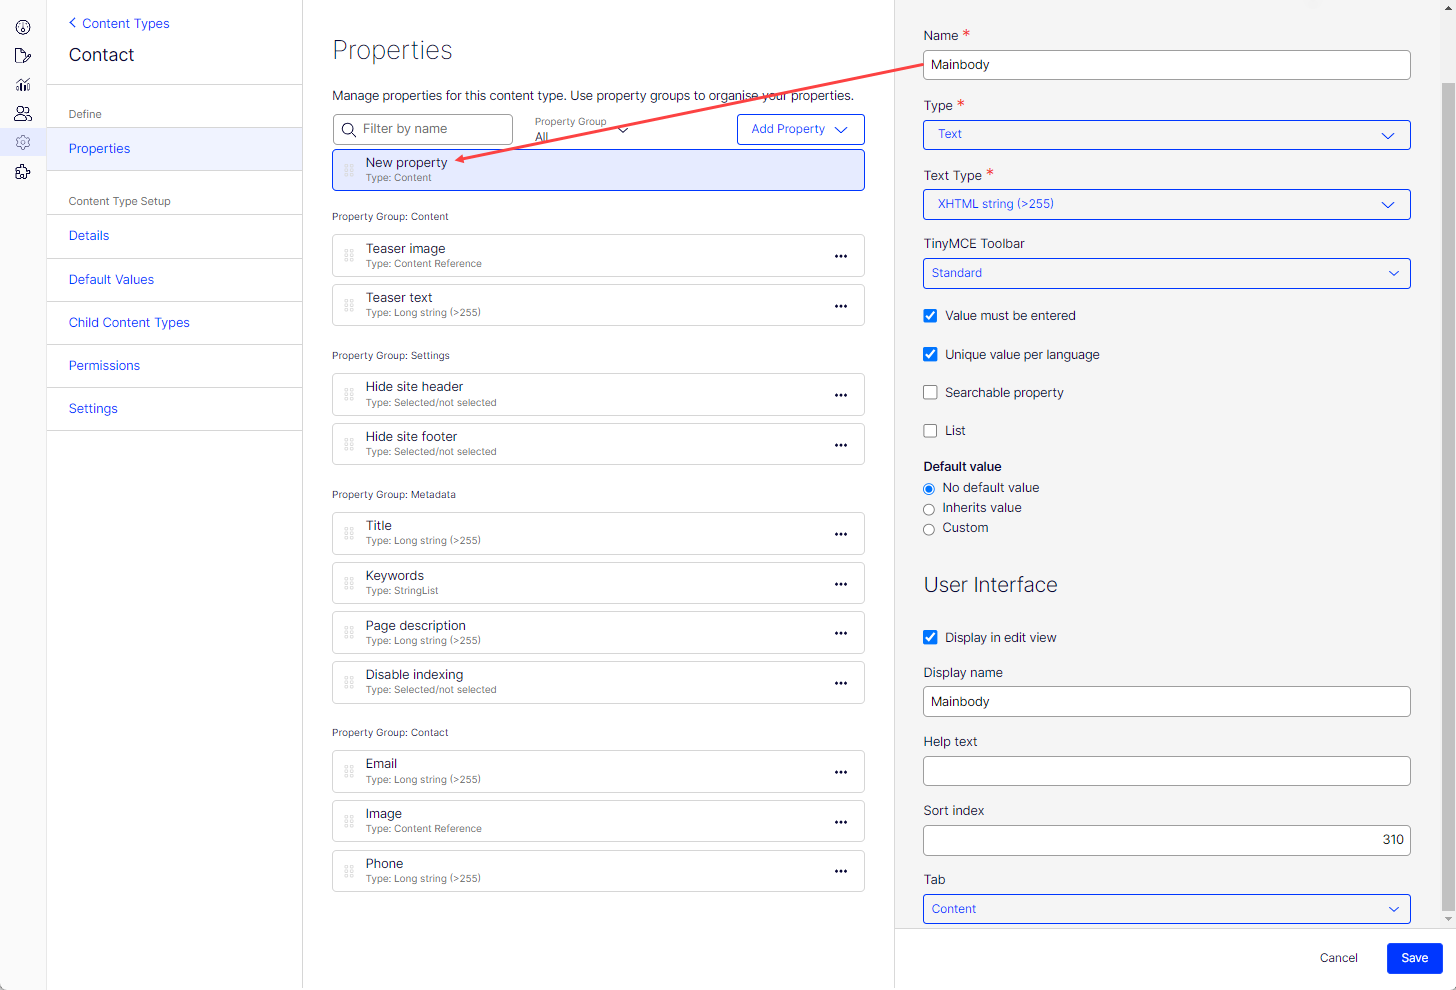Open more options for Hide site header
The width and height of the screenshot is (1456, 990).
(x=841, y=395)
